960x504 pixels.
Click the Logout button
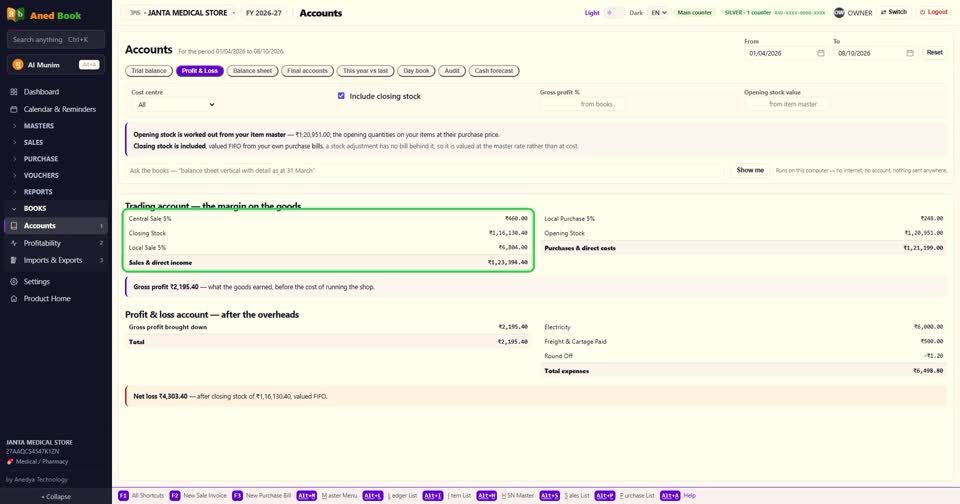934,12
